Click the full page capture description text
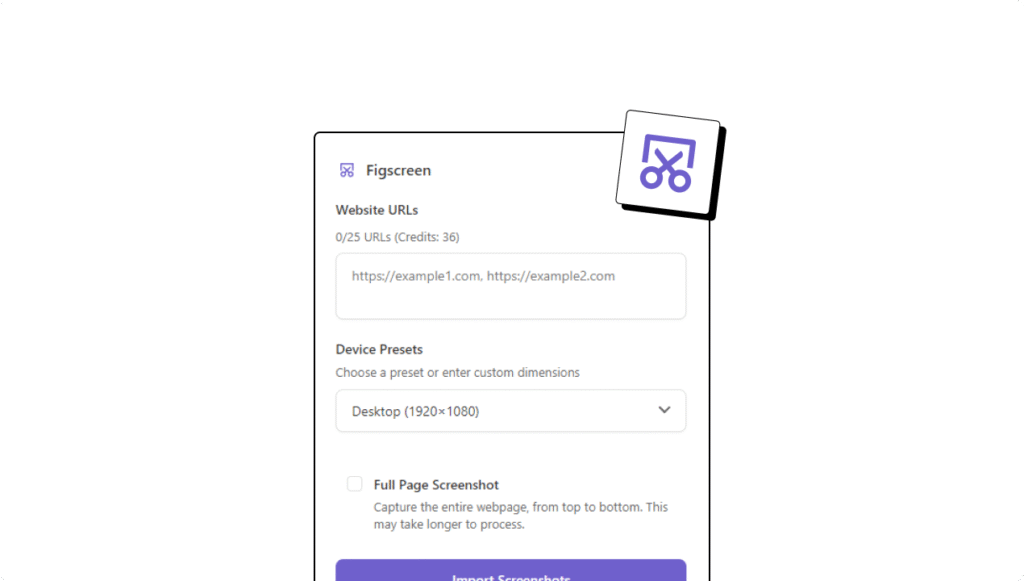Image resolution: width=1024 pixels, height=581 pixels. click(520, 516)
